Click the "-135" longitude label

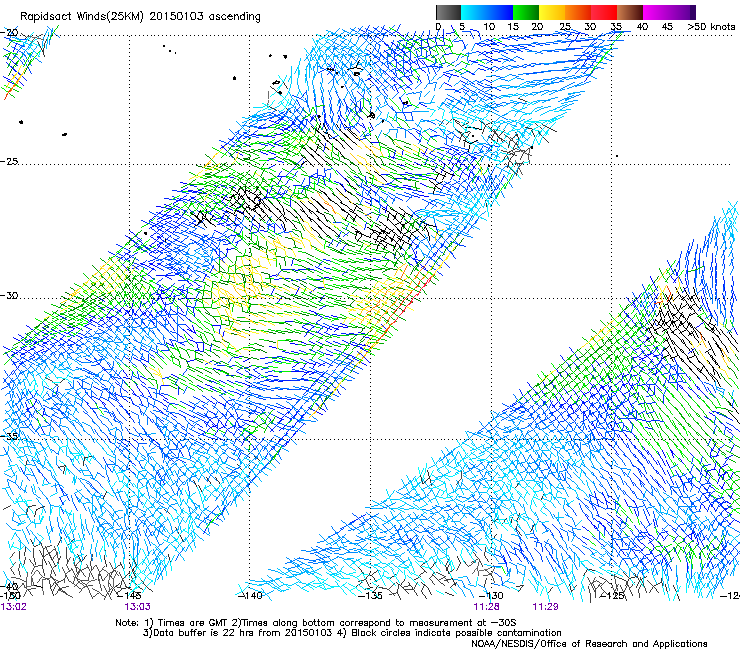pyautogui.click(x=370, y=595)
